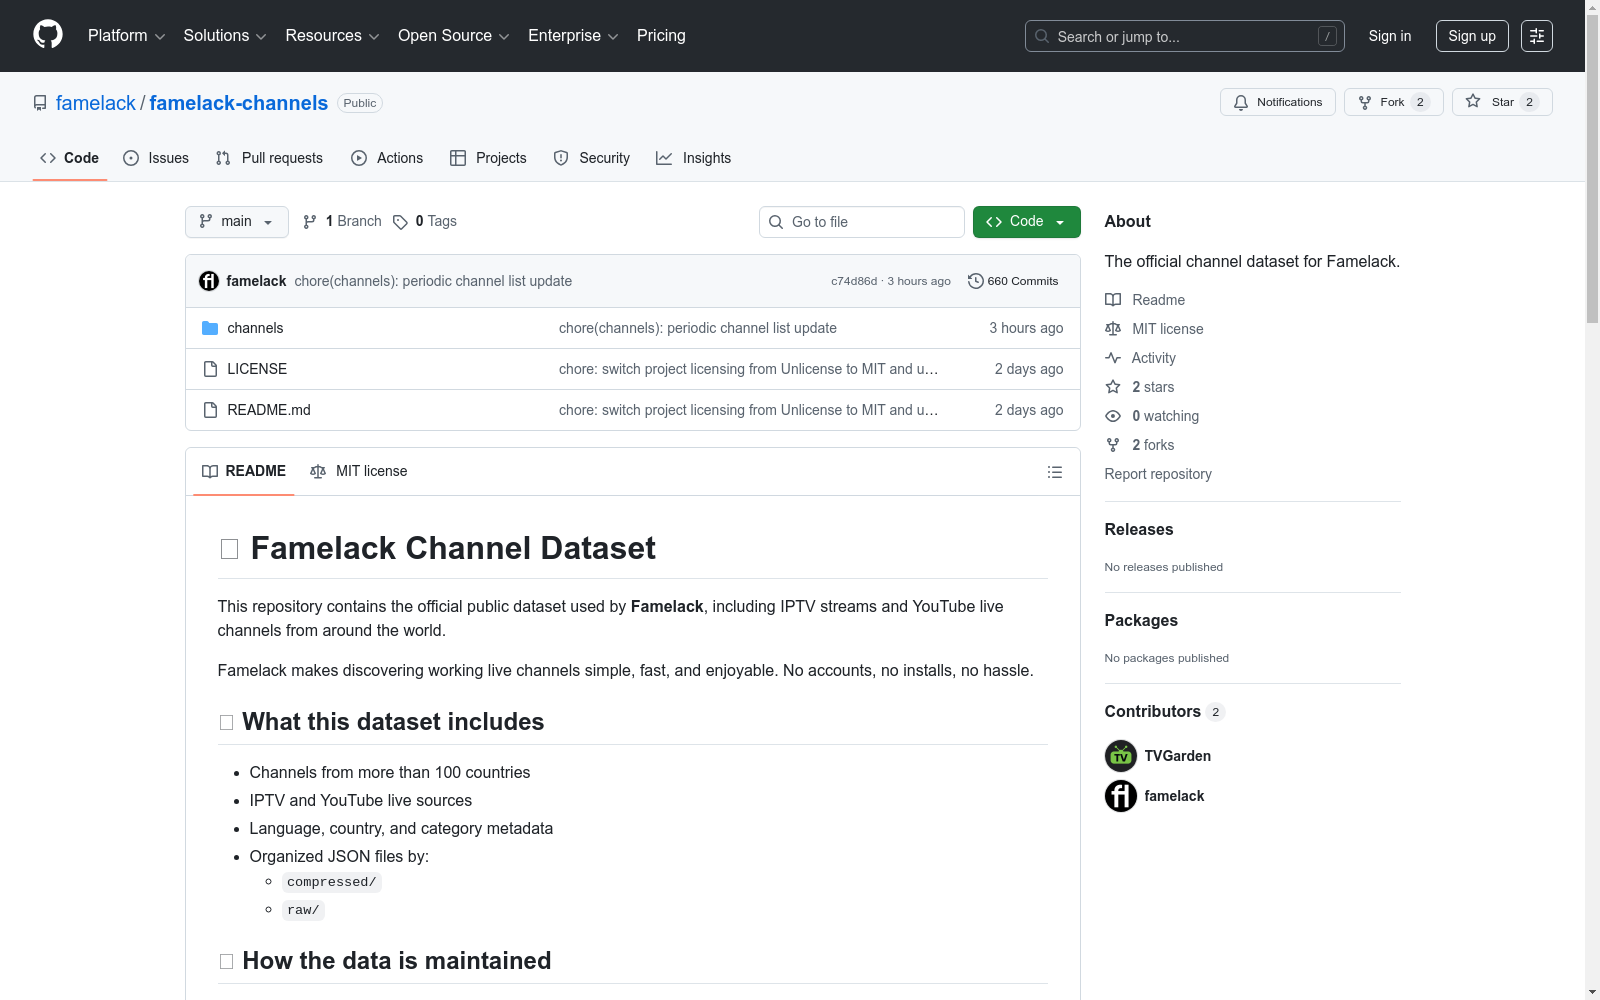Click the bell icon in Notifications
This screenshot has height=1000, width=1600.
(x=1241, y=102)
